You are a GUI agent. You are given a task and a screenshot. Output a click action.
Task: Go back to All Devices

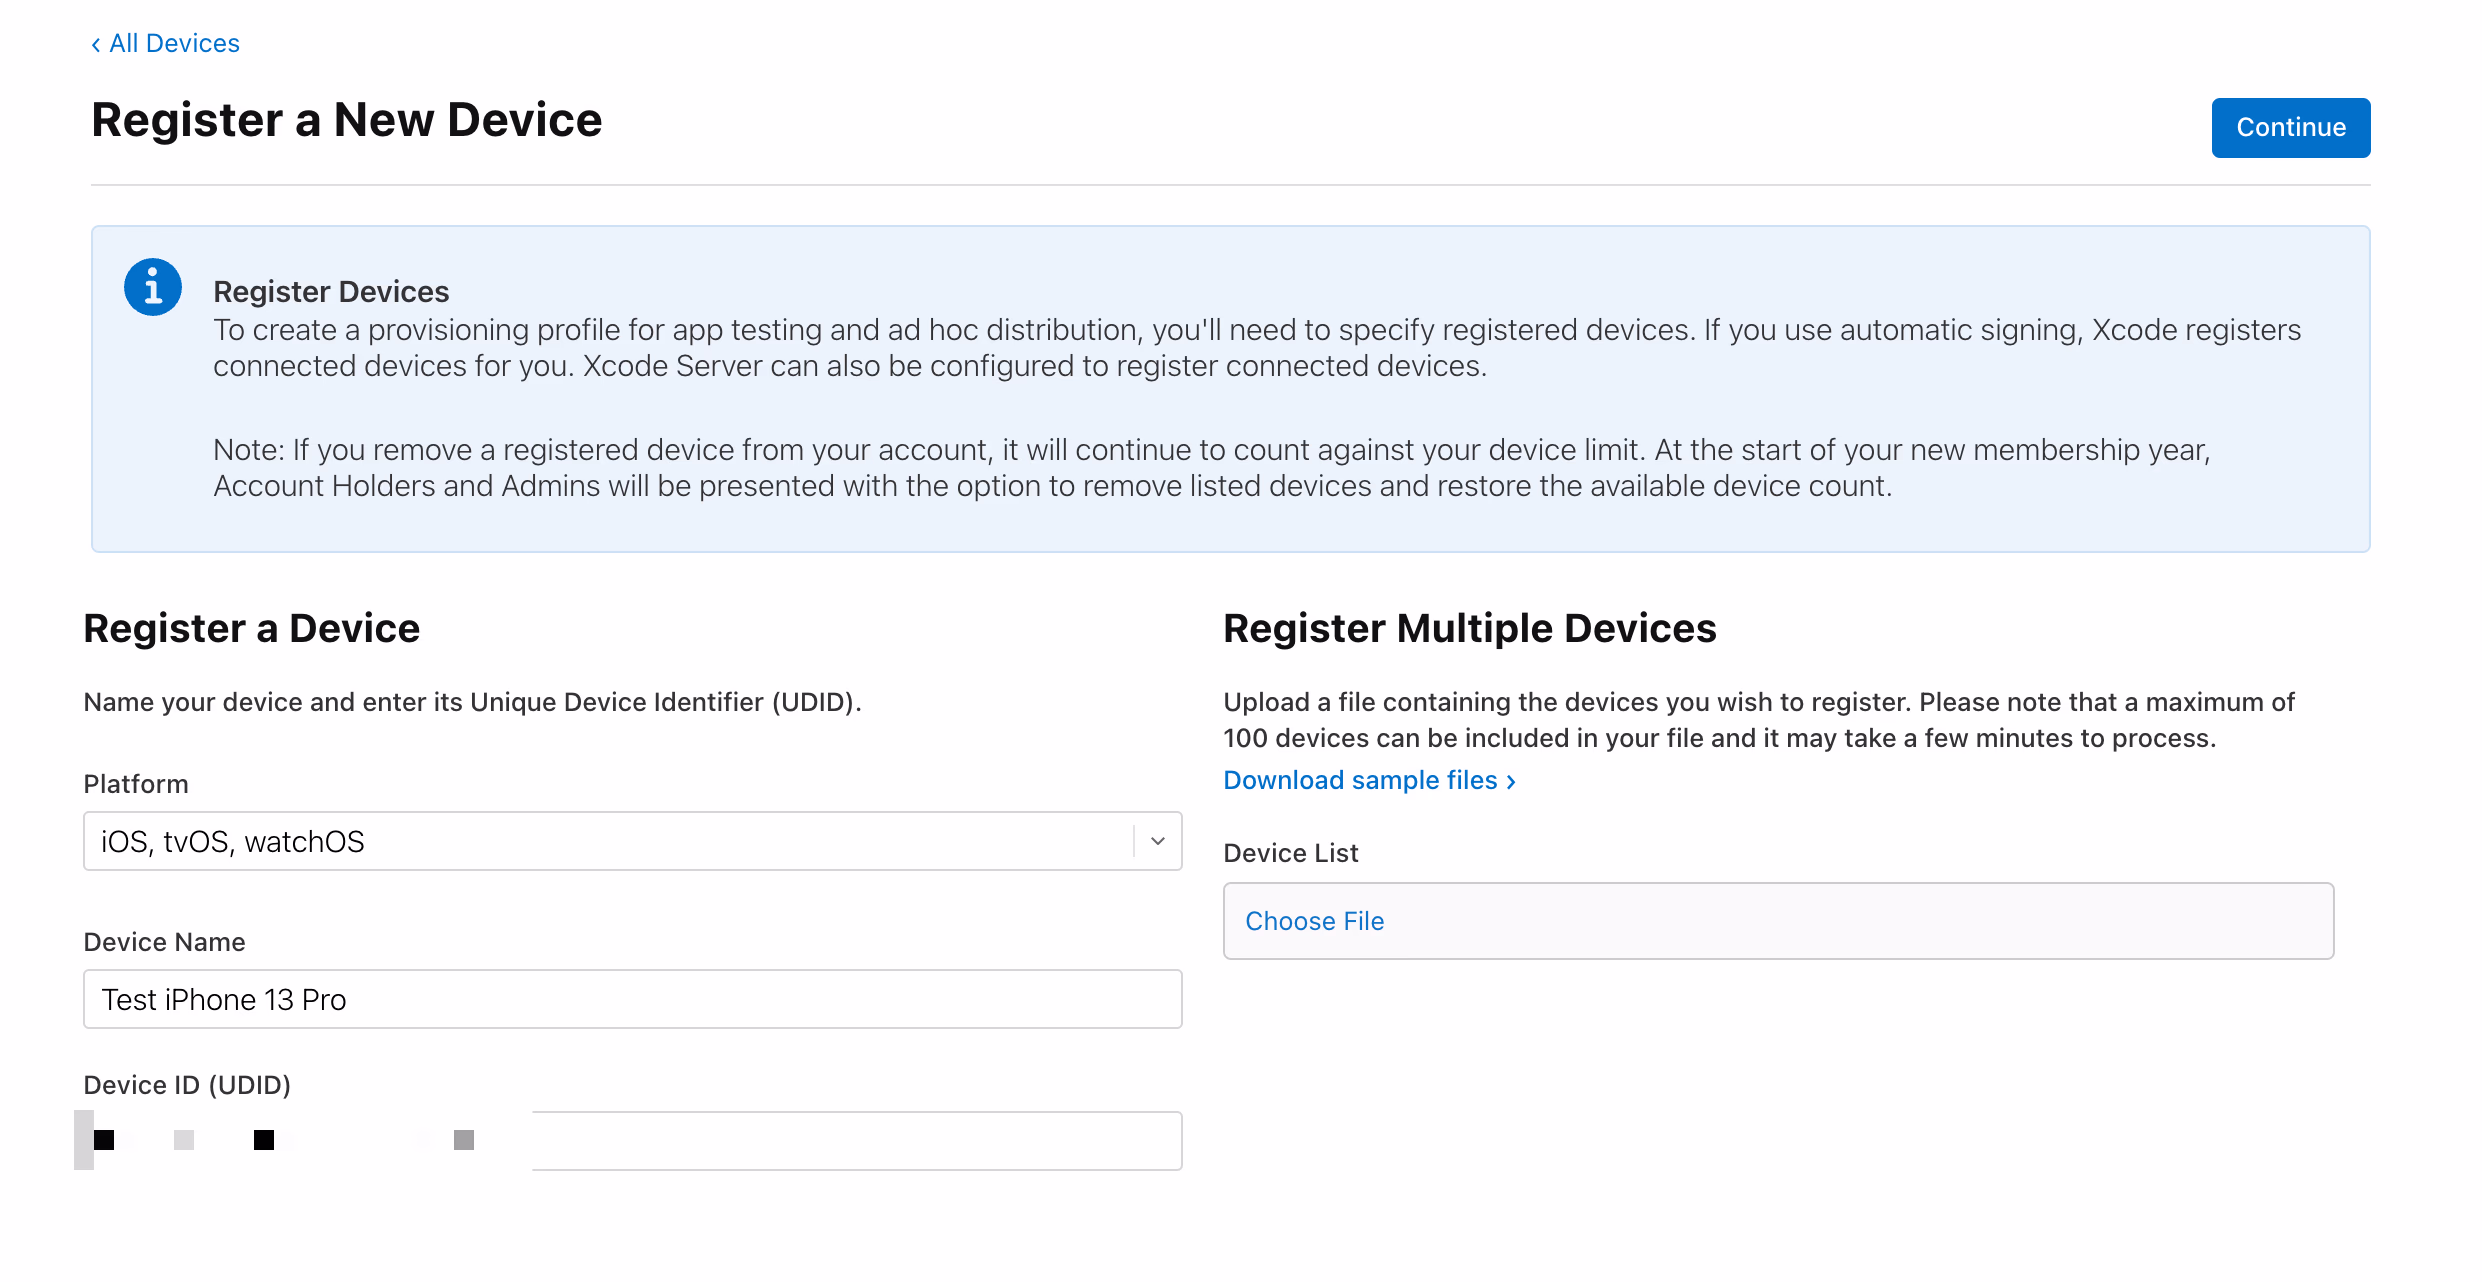point(174,44)
